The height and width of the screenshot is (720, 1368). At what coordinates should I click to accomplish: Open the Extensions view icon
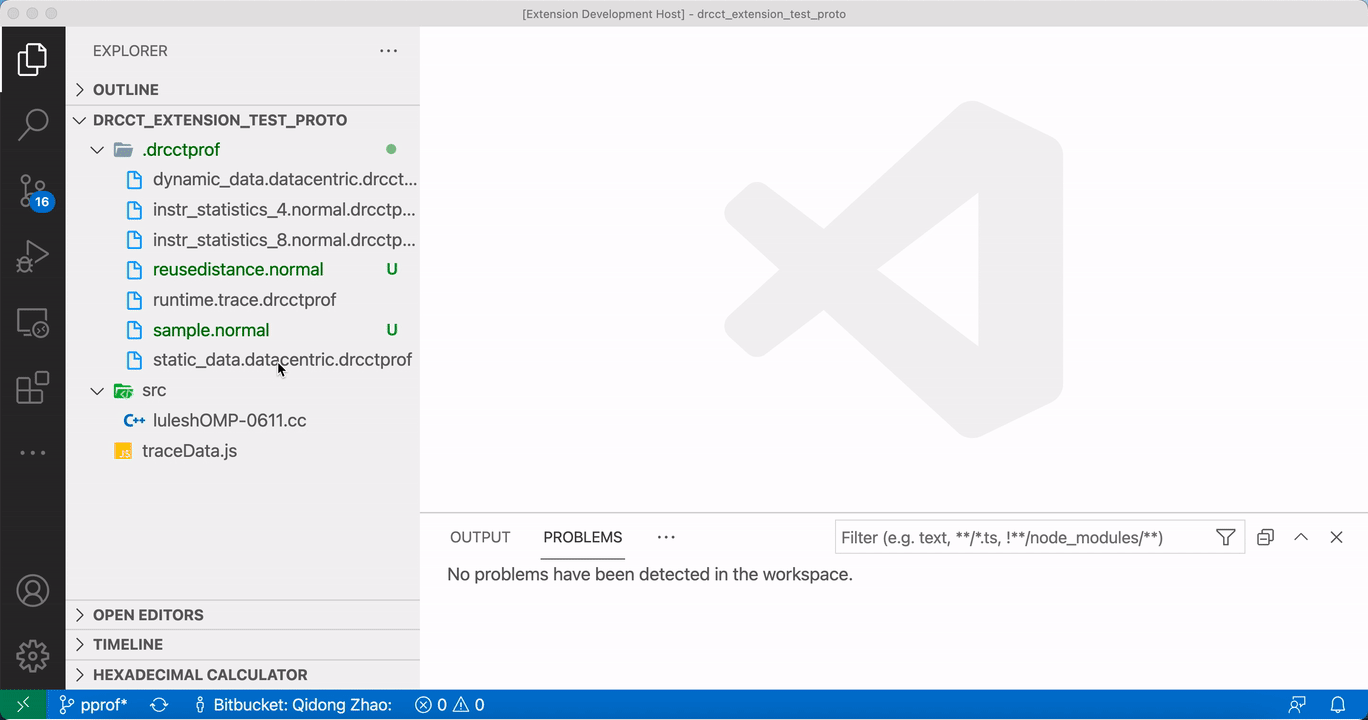pyautogui.click(x=32, y=387)
